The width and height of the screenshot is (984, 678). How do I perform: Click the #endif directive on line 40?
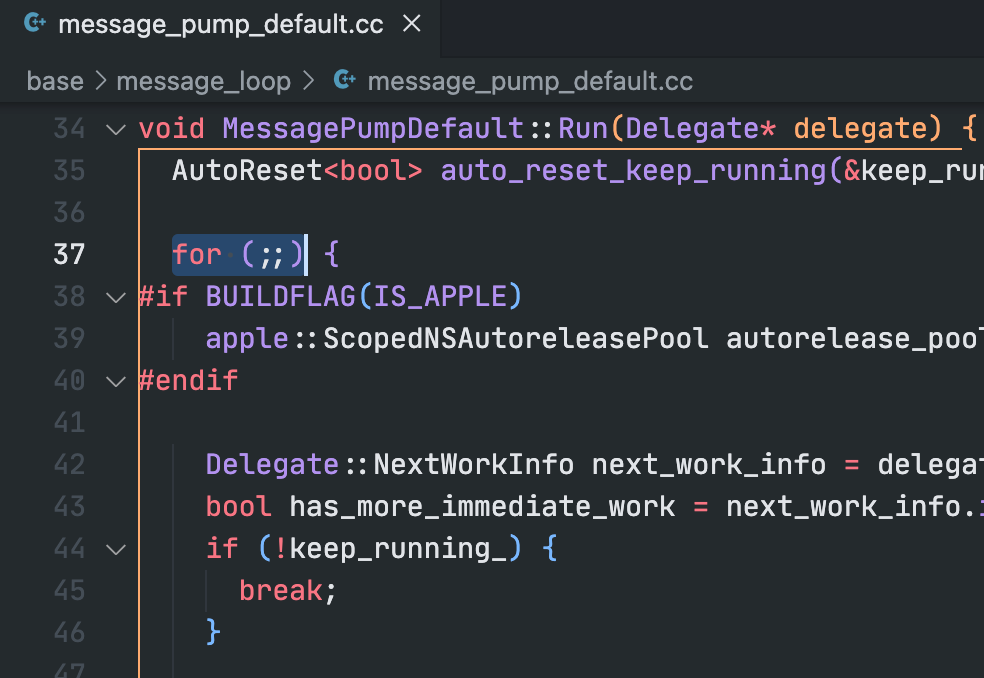188,381
